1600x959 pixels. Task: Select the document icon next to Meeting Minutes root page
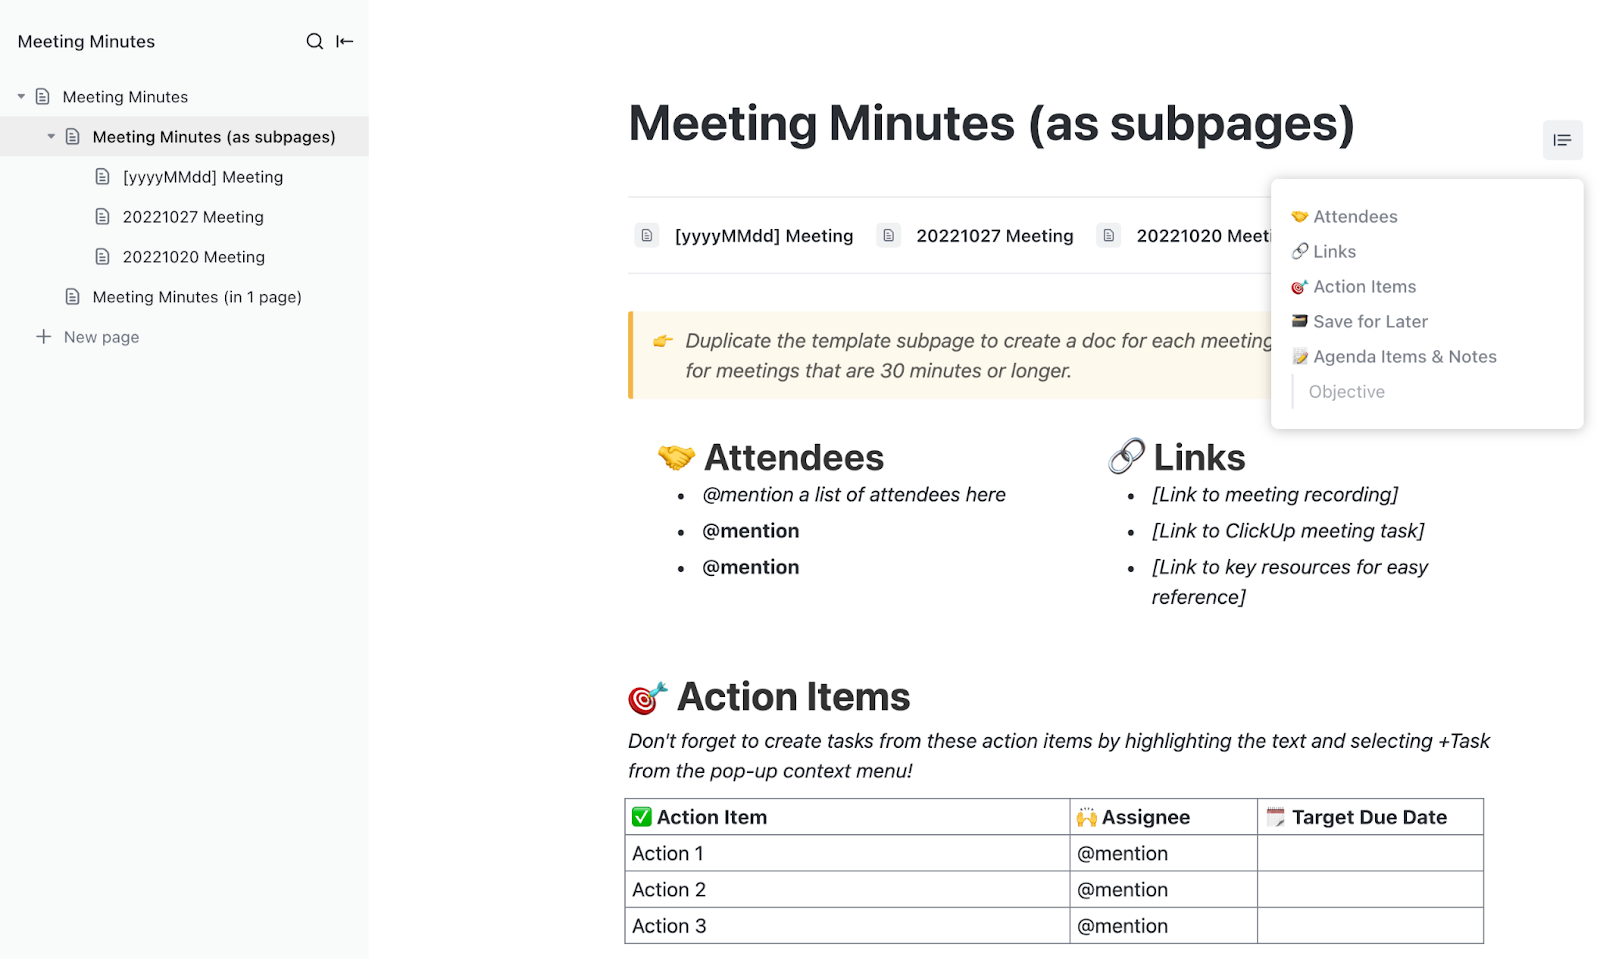point(41,96)
